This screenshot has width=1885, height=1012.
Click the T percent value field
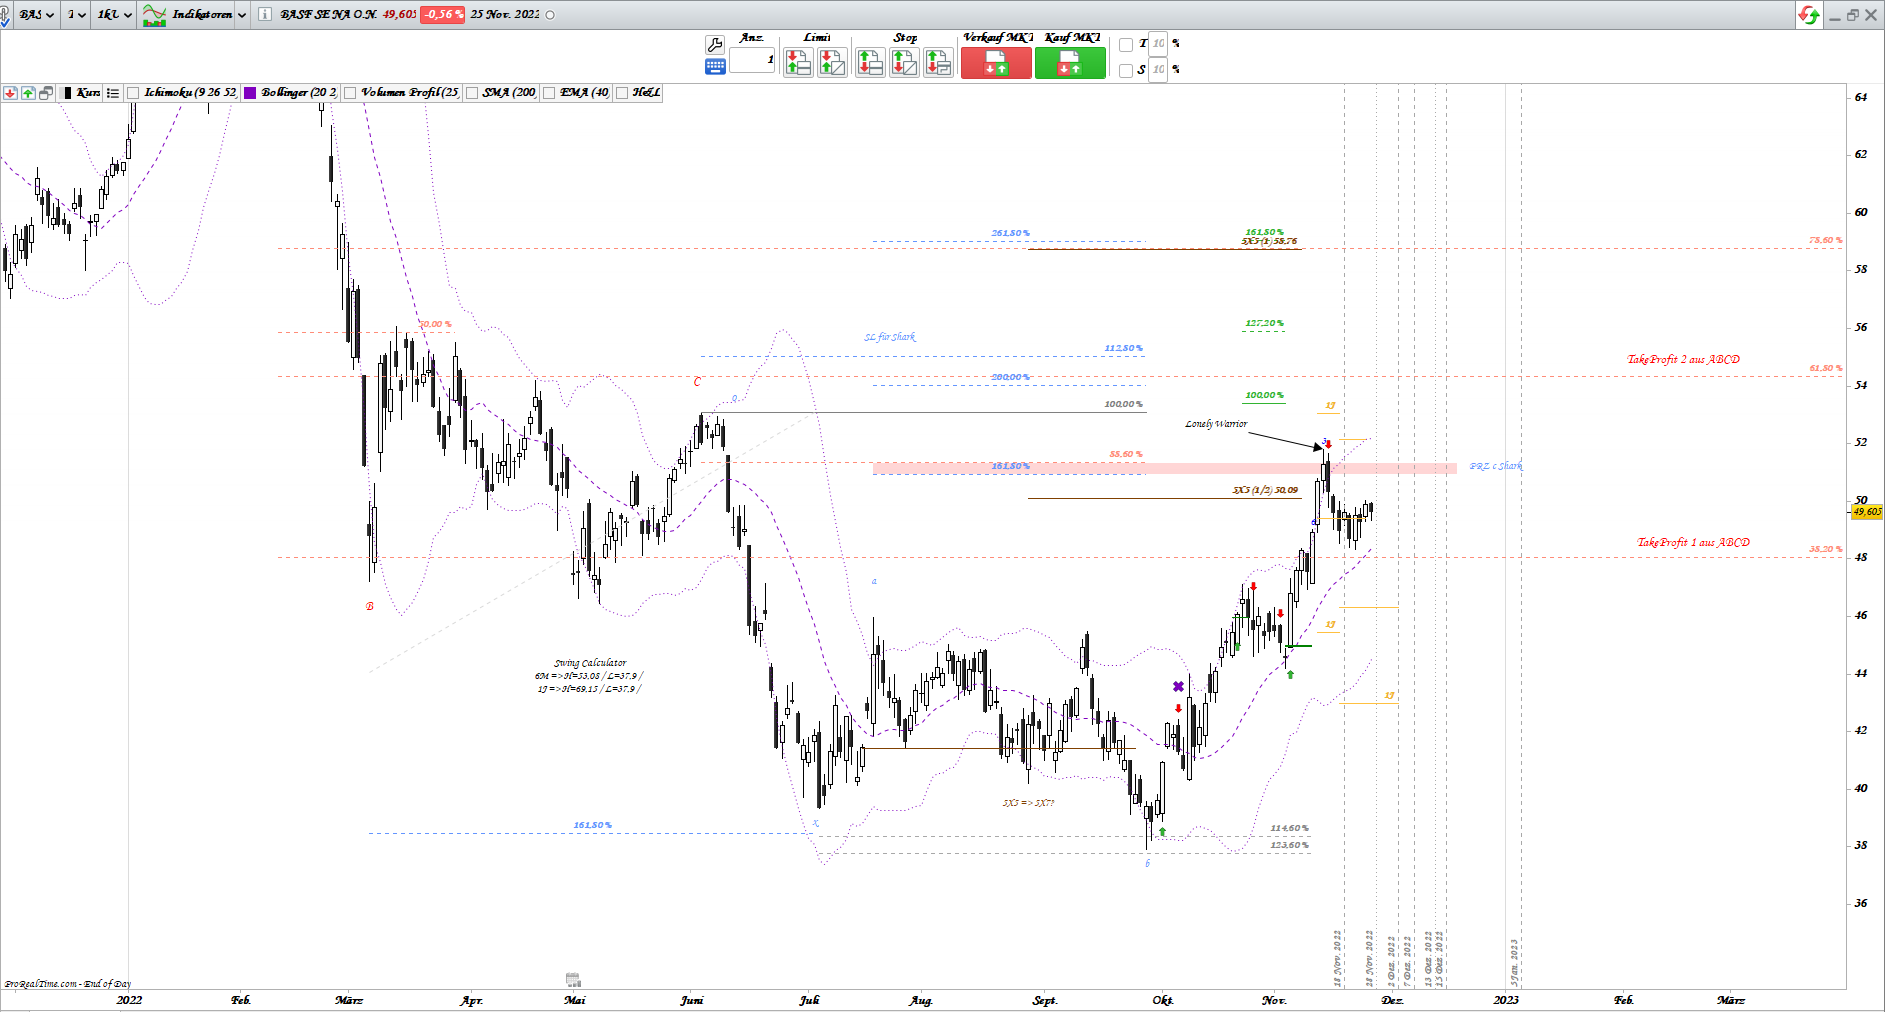1158,44
